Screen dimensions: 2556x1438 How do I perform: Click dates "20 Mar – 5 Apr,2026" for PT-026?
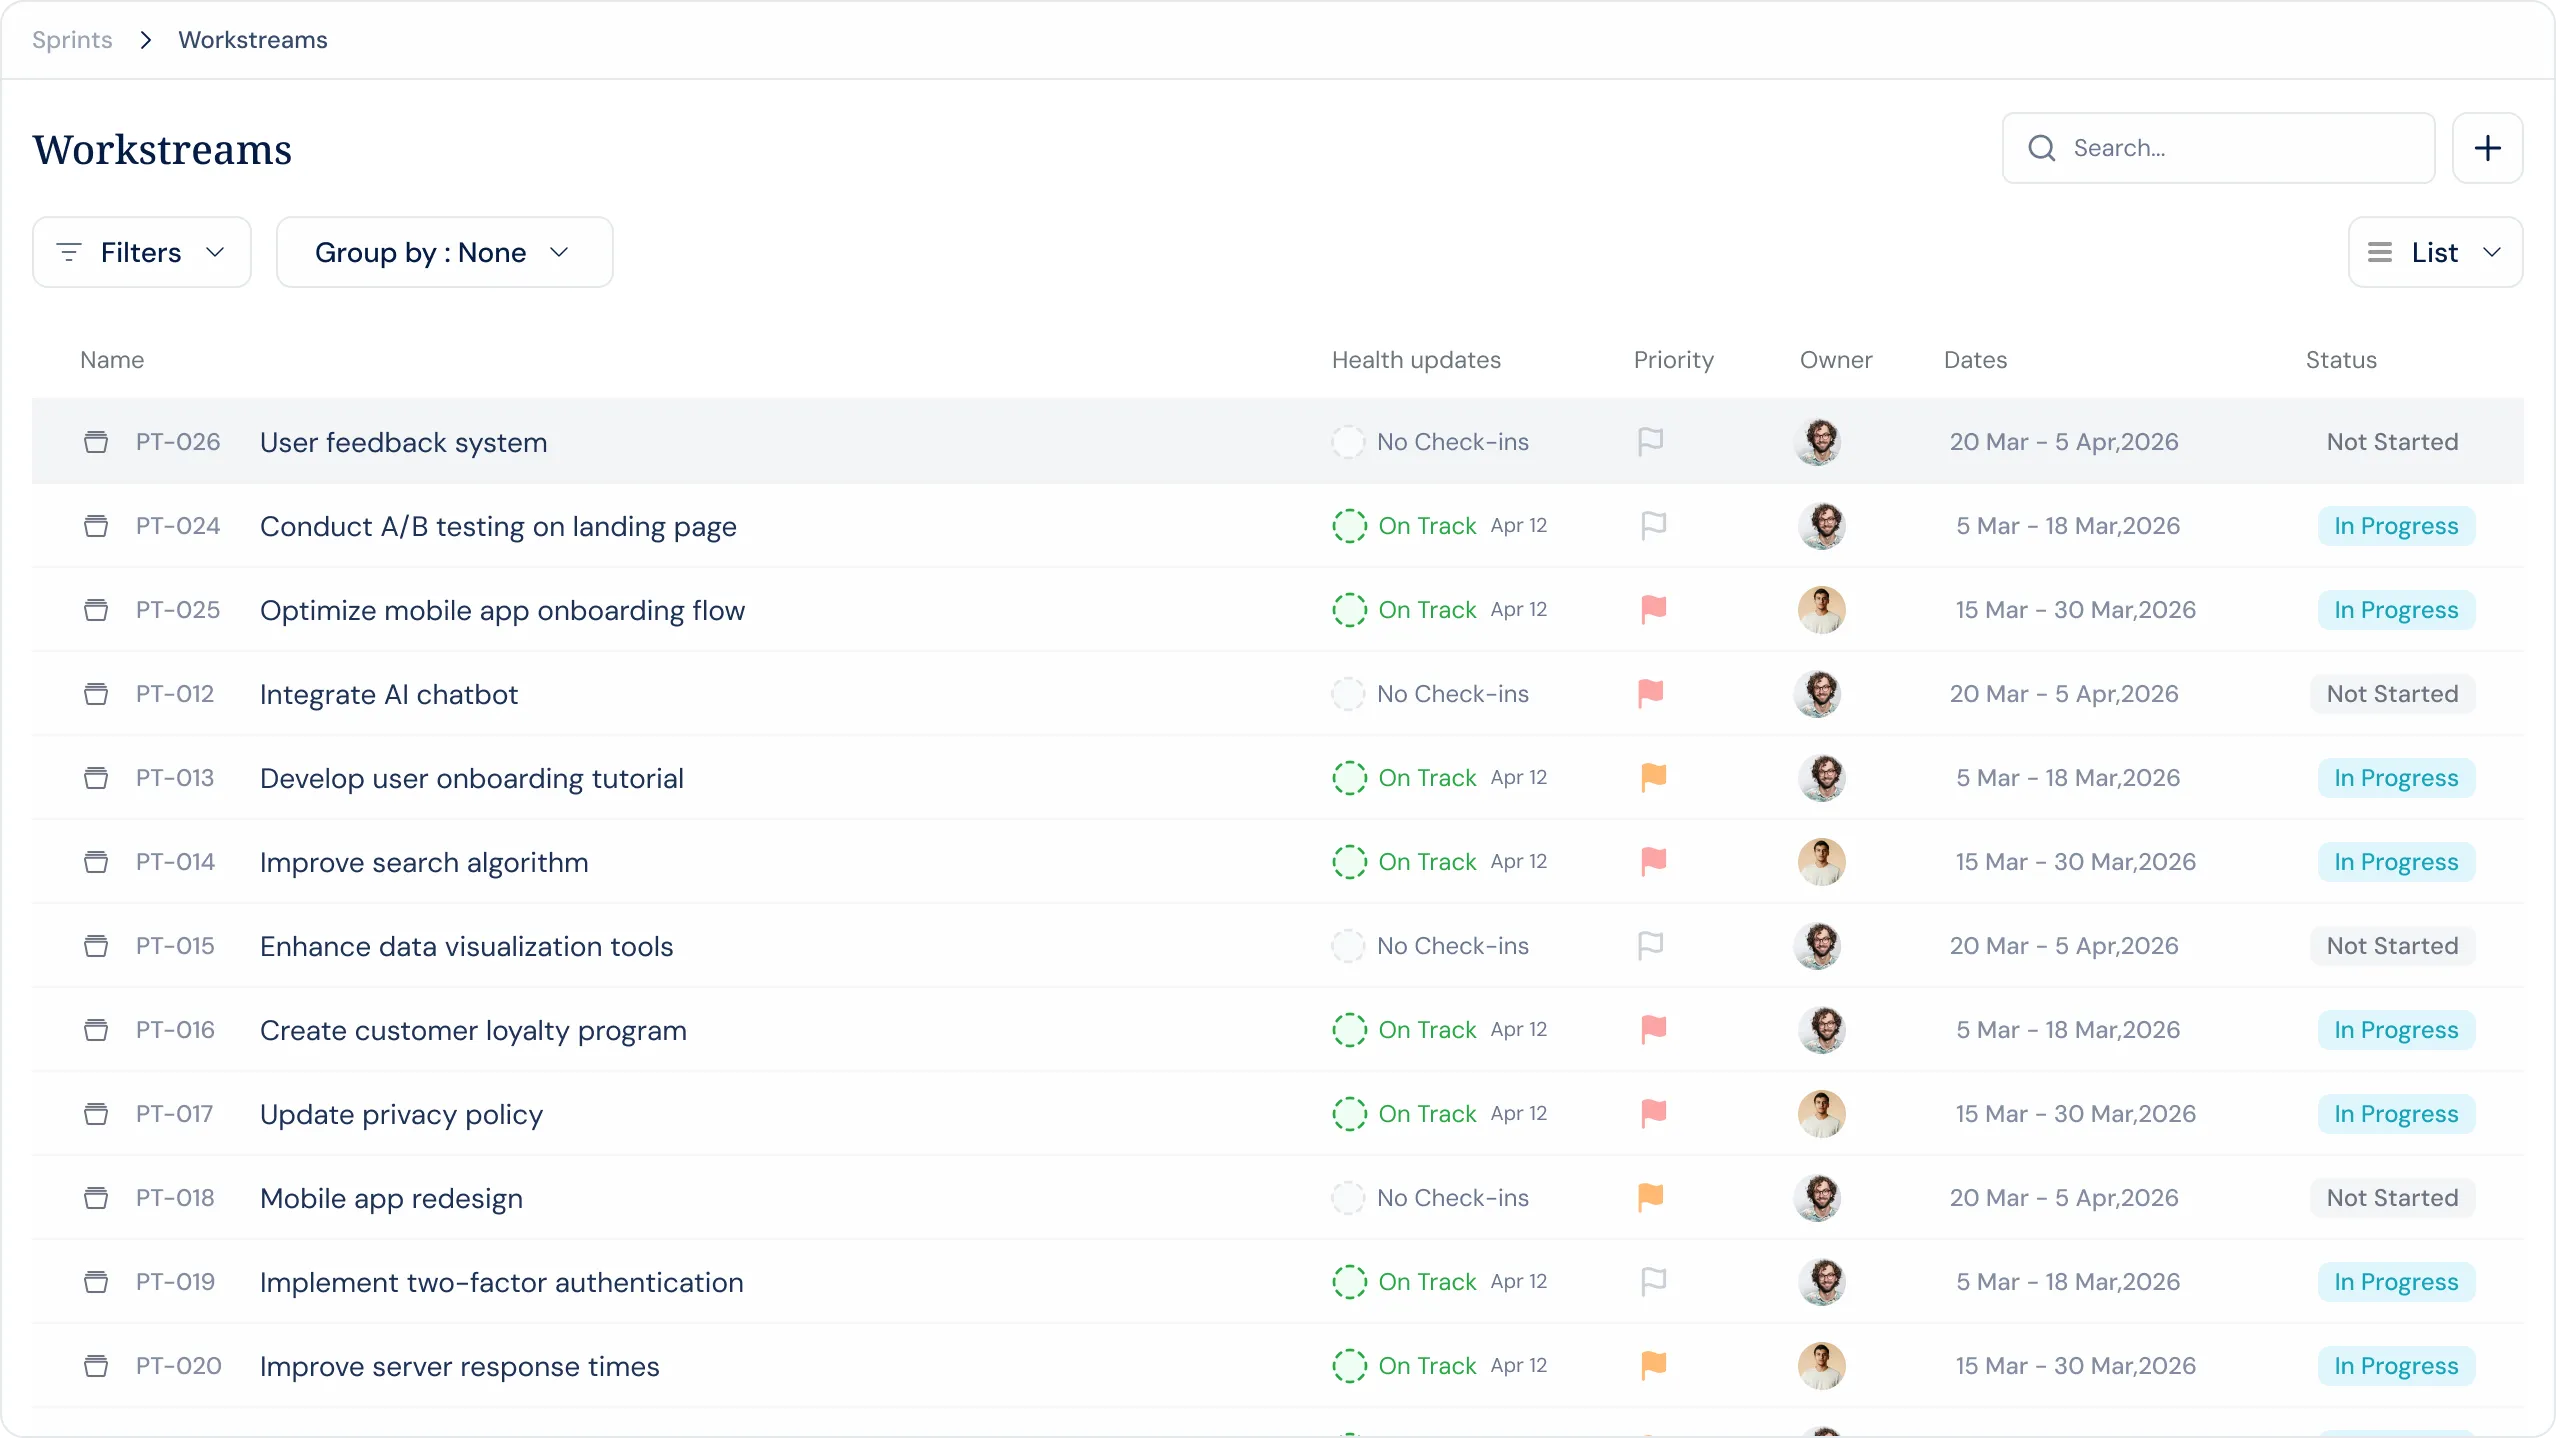(x=2064, y=442)
